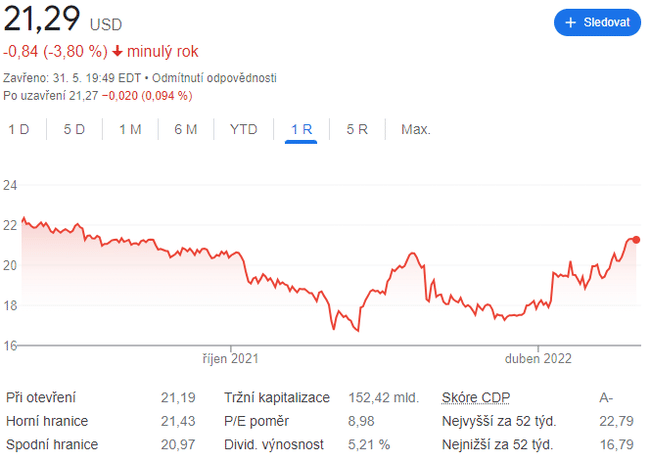Image resolution: width=650 pixels, height=459 pixels.
Task: Show the Max. time range
Action: 415,129
